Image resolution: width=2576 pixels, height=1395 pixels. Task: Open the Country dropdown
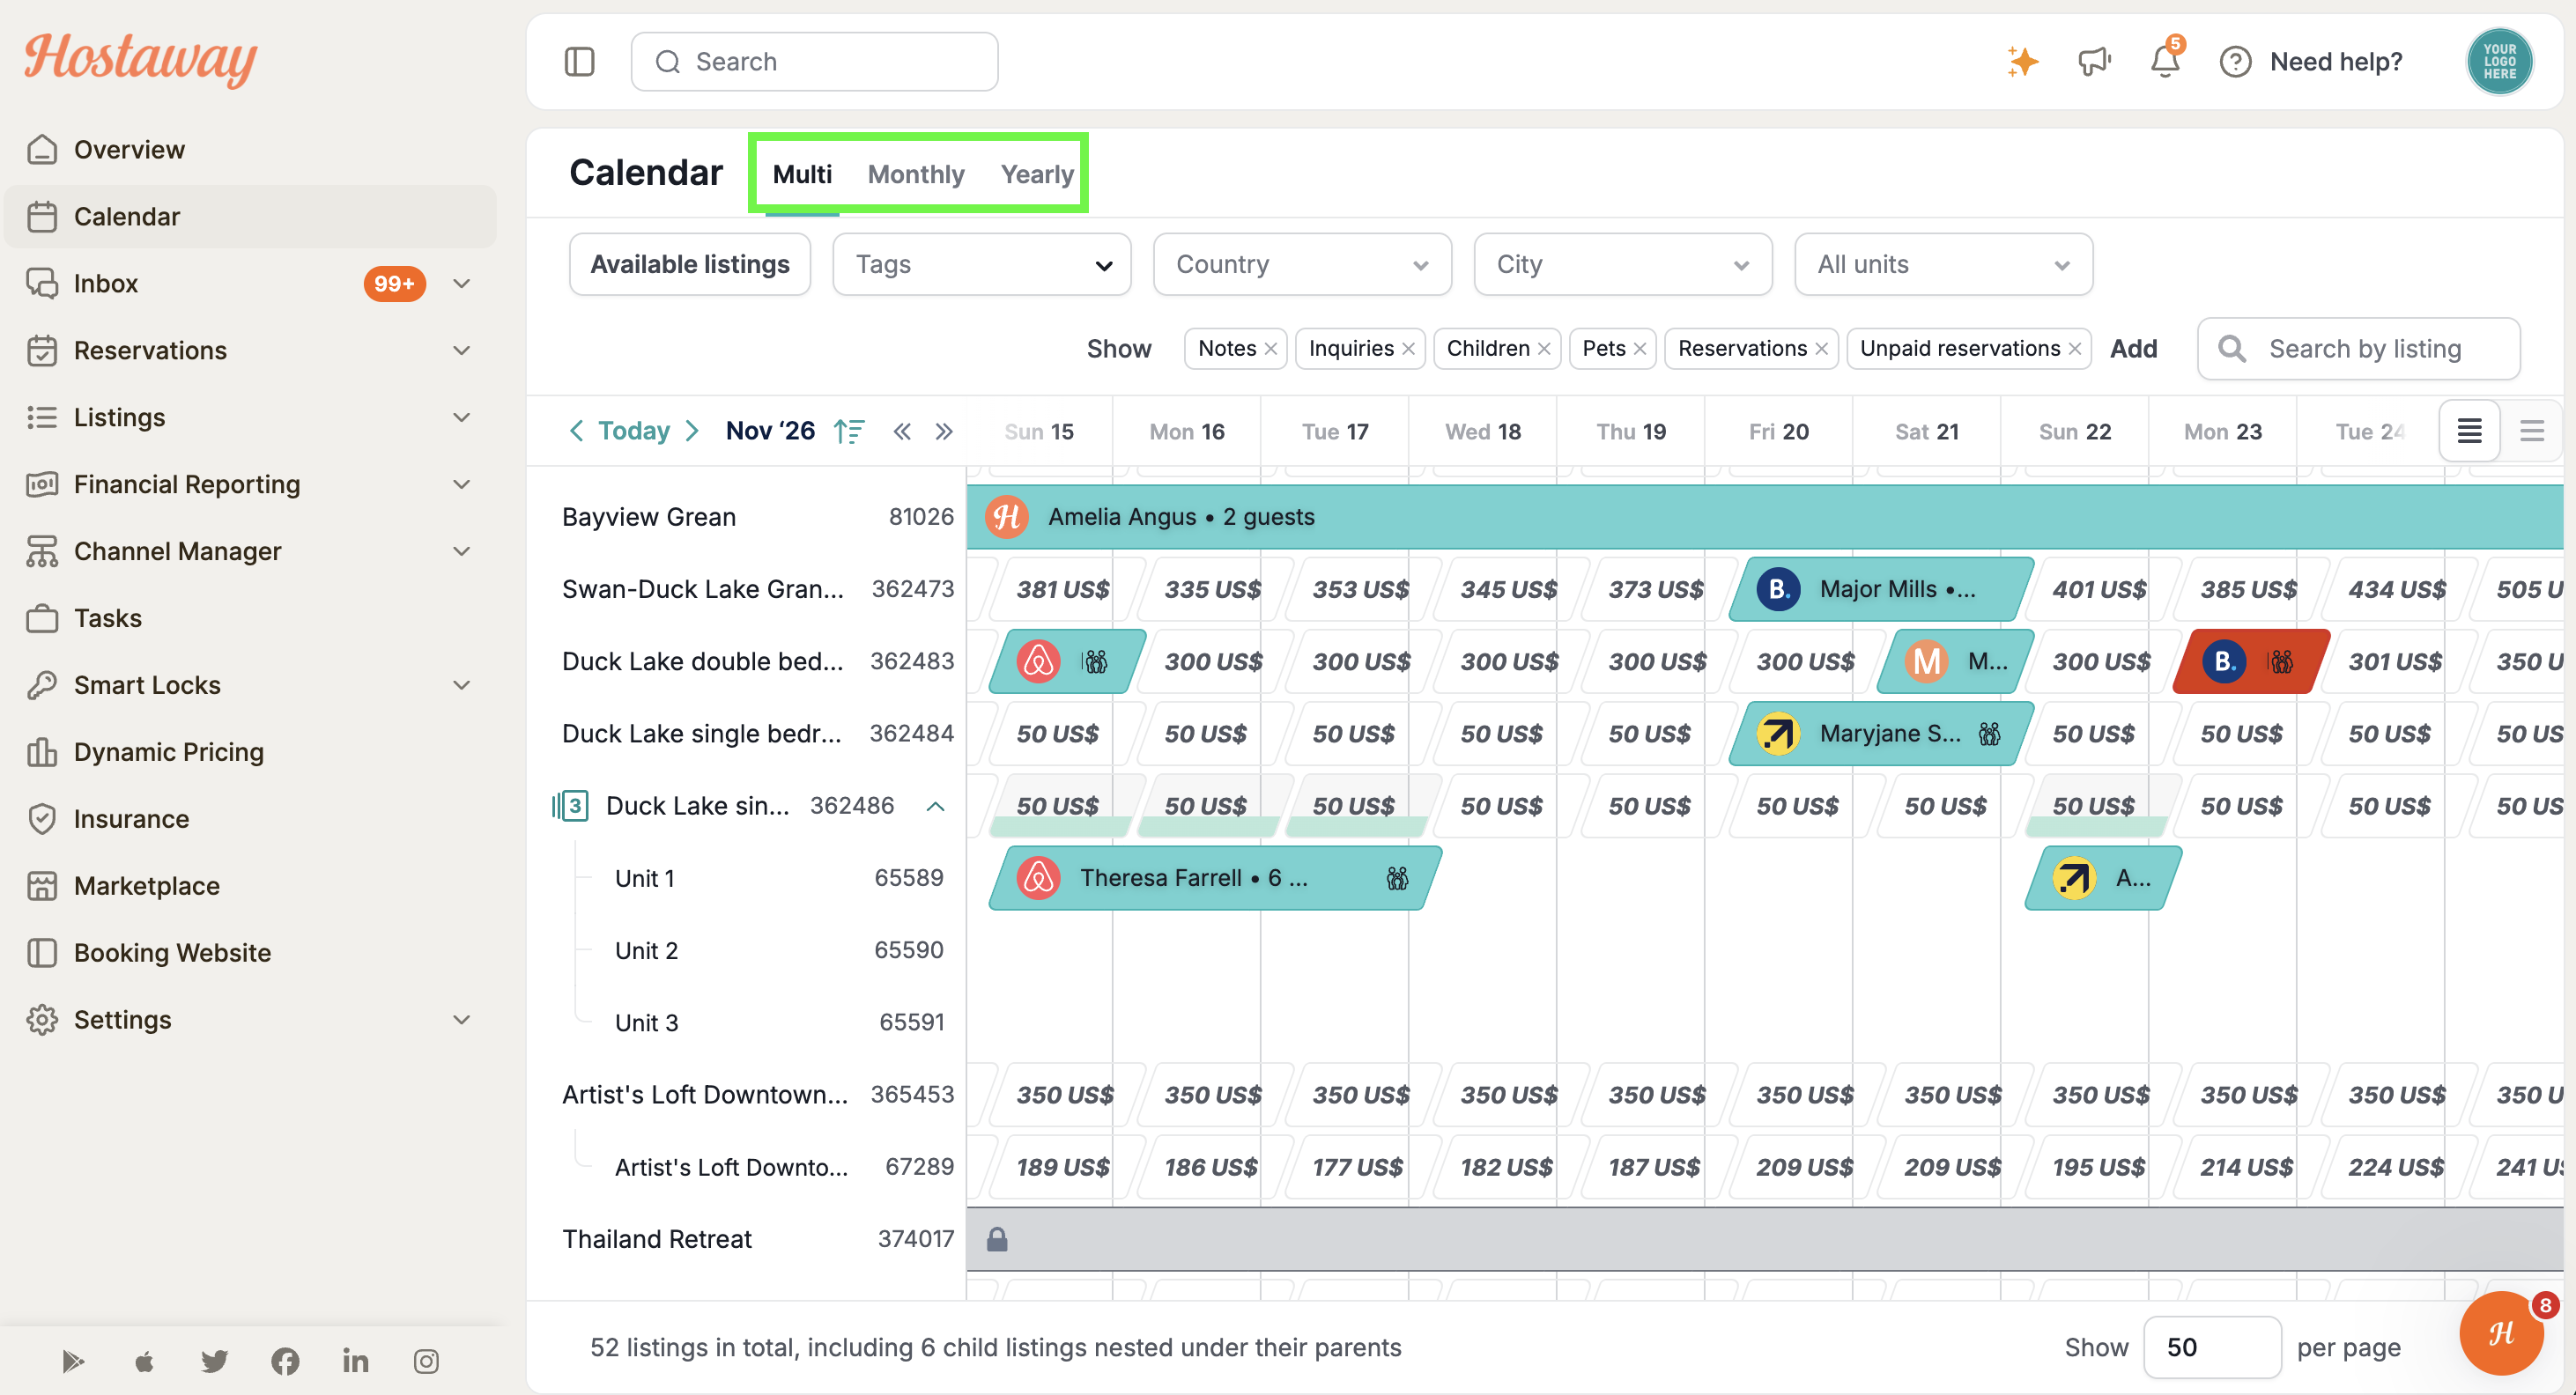click(x=1302, y=265)
